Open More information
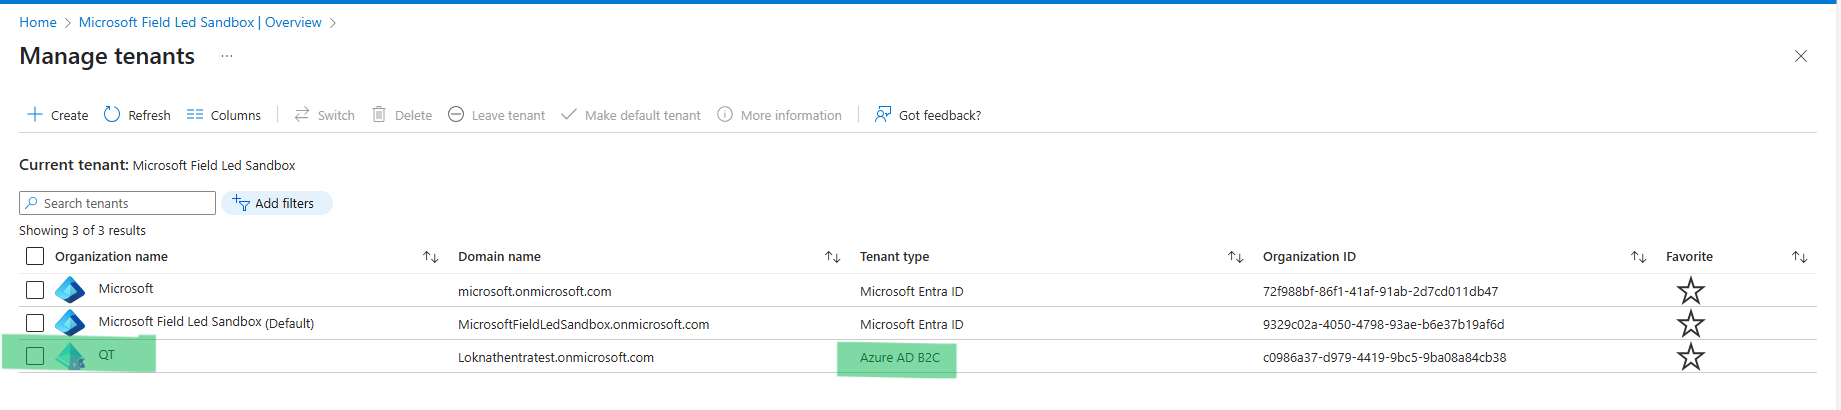1841x410 pixels. [780, 115]
